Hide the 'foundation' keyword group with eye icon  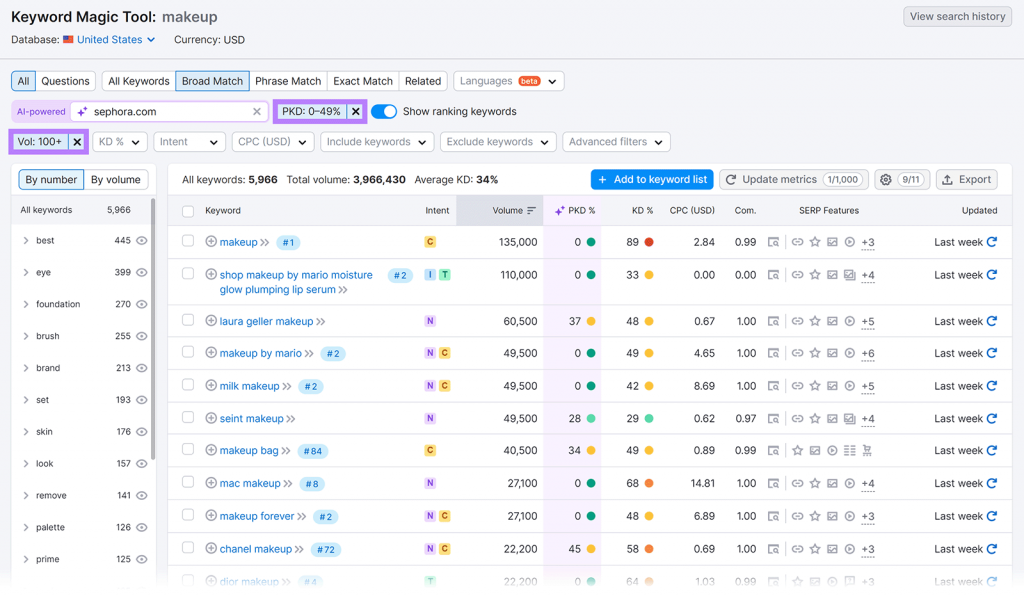pos(142,304)
